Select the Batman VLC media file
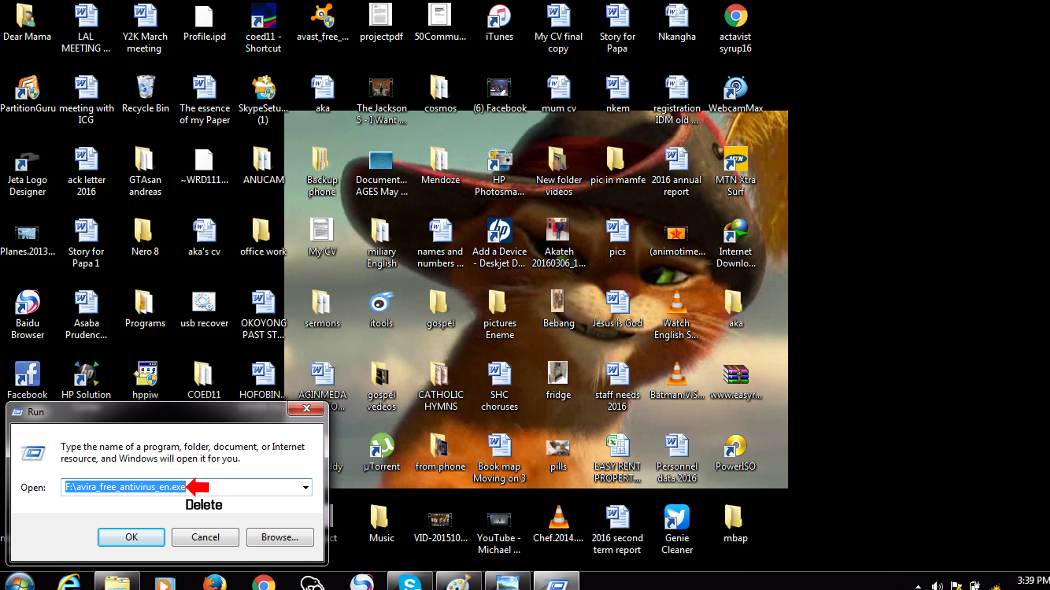 676,380
